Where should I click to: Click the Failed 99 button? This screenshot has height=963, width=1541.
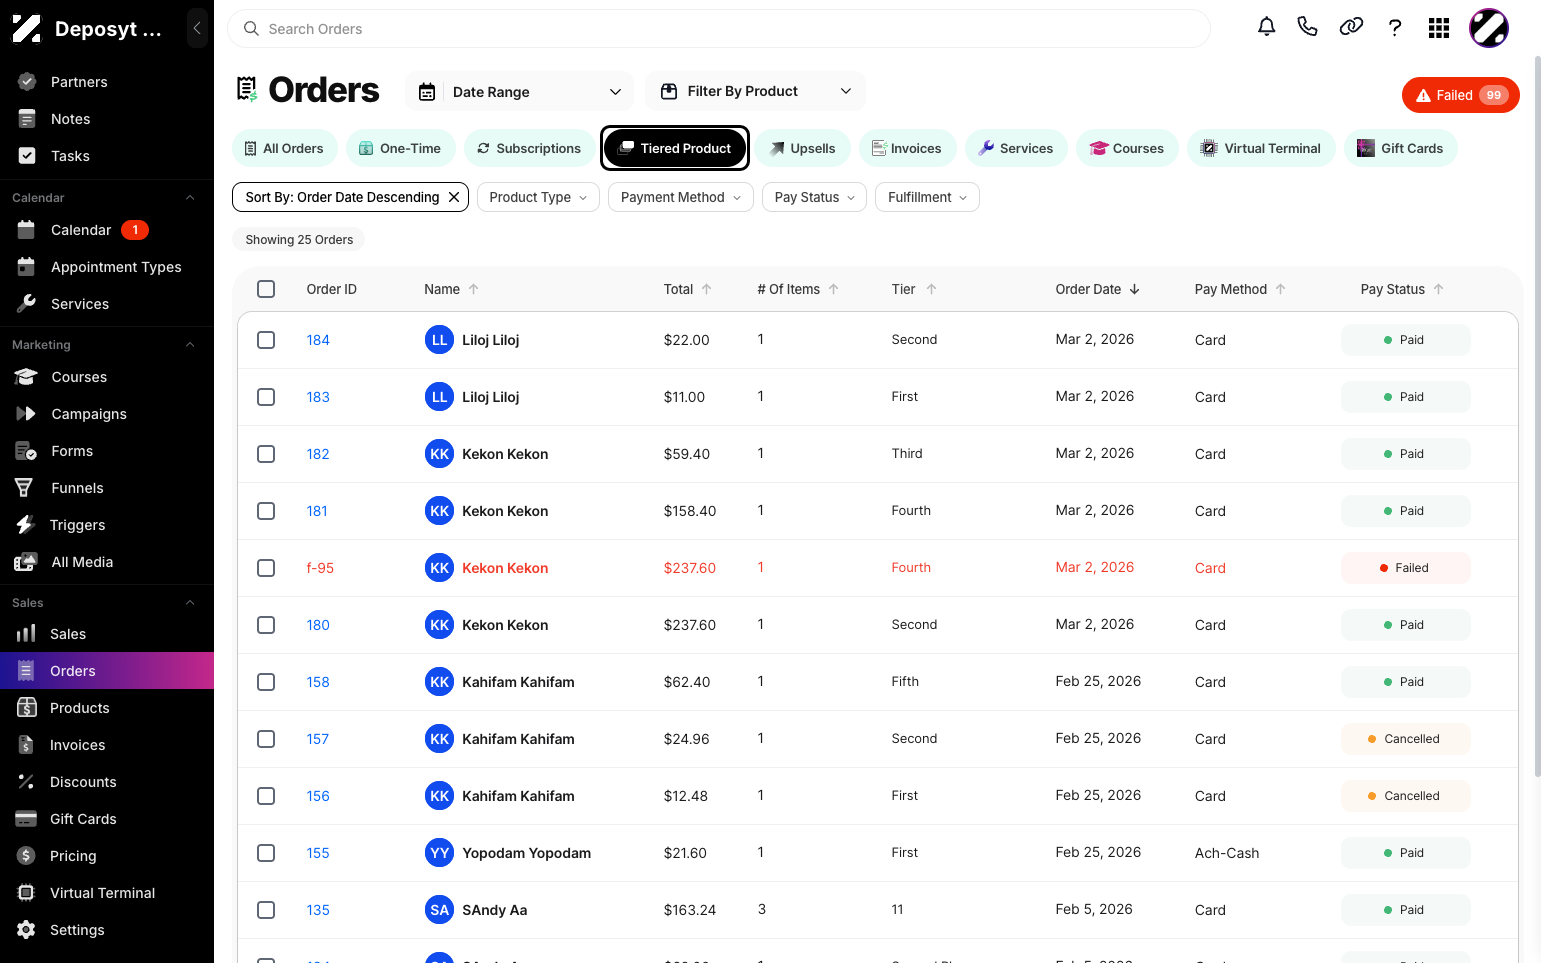coord(1461,95)
